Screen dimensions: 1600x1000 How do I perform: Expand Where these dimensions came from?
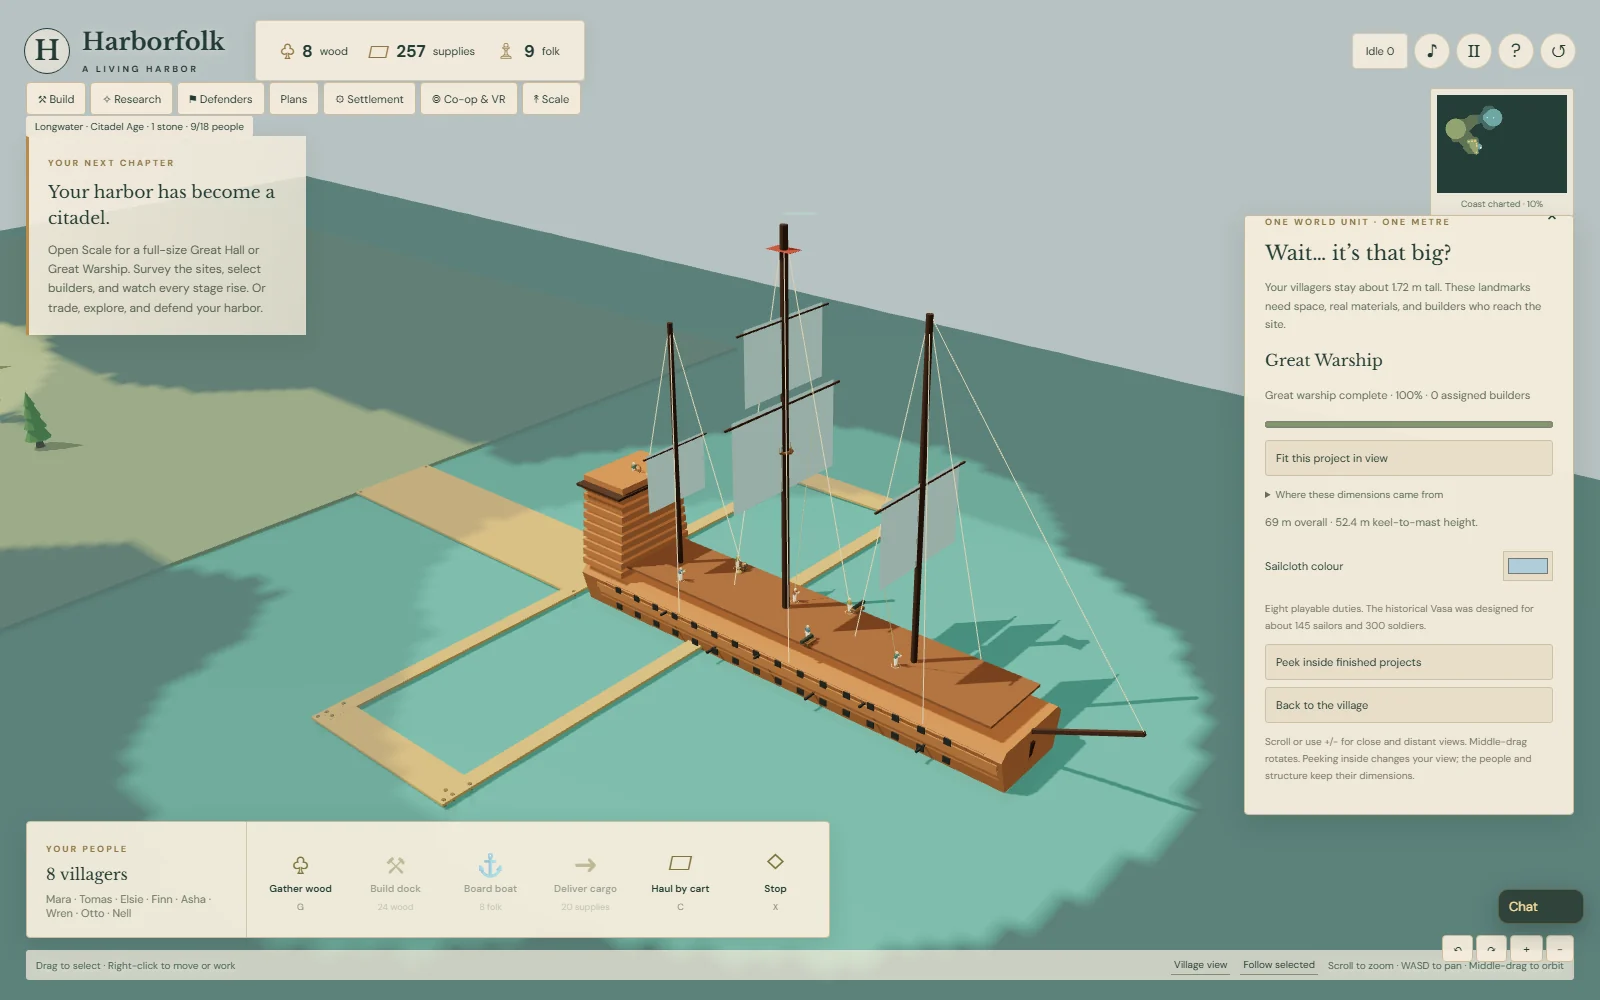click(x=1354, y=494)
